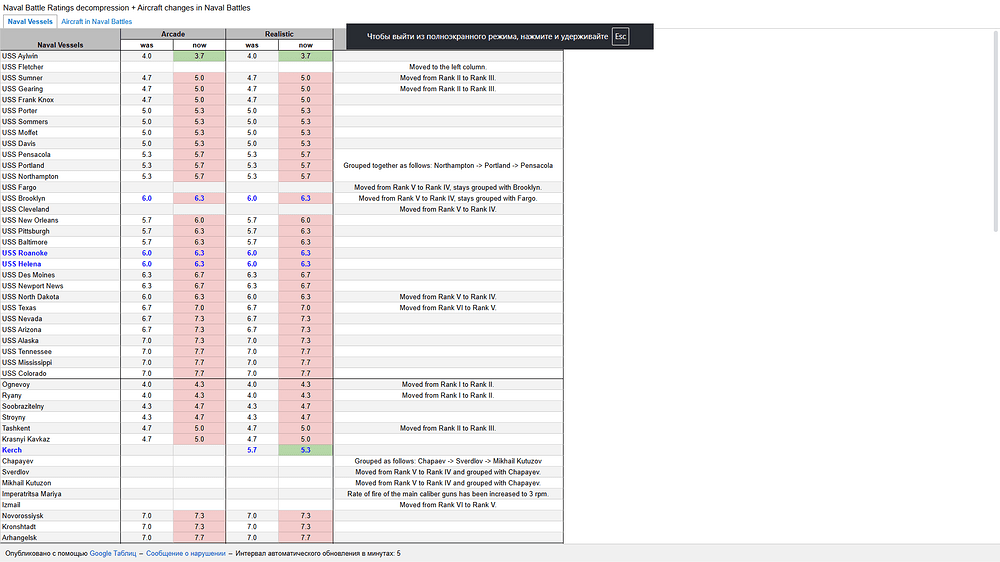This screenshot has width=1000, height=562.
Task: Select the USS Texas name cell
Action: pyautogui.click(x=60, y=307)
